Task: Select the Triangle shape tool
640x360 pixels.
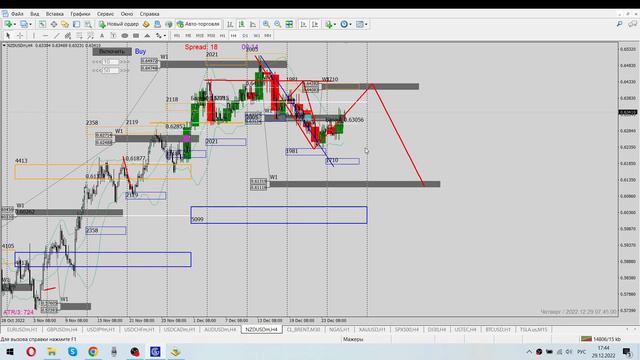Action: [147, 36]
